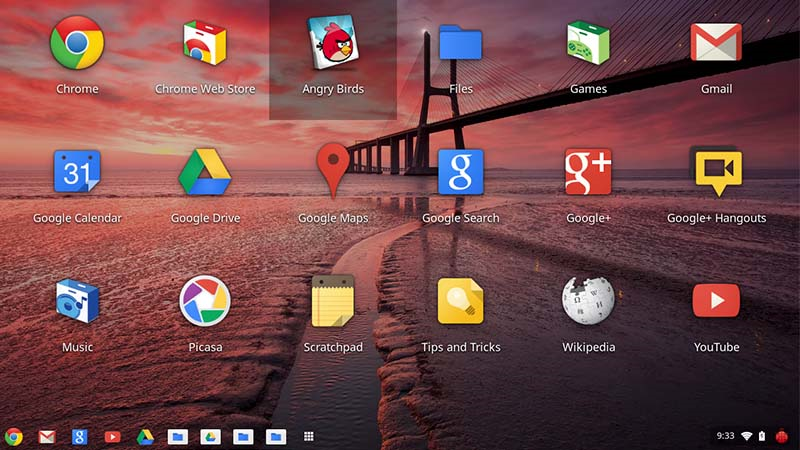Screen dimensions: 800x450
Task: Open the Wi-Fi status in the system tray
Action: [747, 436]
